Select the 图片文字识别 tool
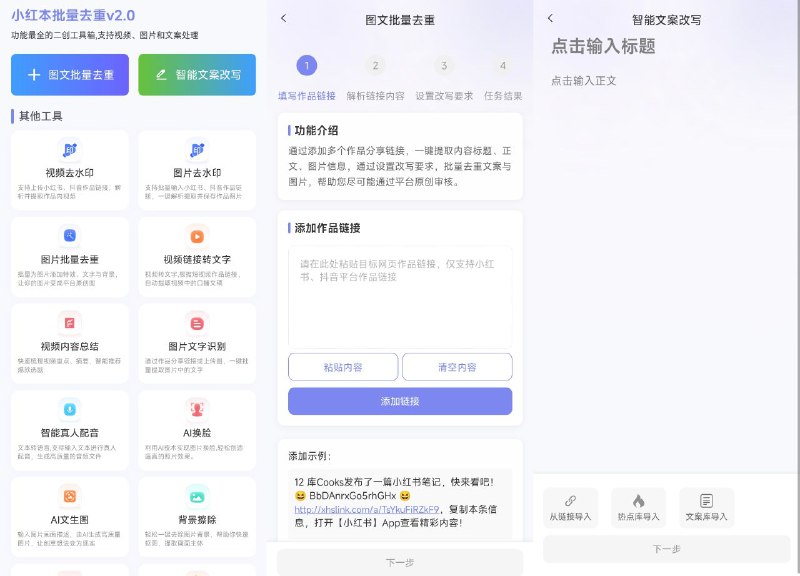The height and width of the screenshot is (576, 800). (196, 347)
